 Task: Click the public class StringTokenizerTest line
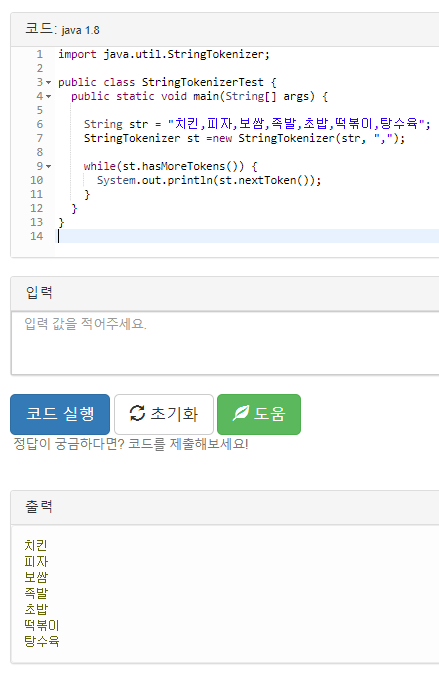point(167,82)
